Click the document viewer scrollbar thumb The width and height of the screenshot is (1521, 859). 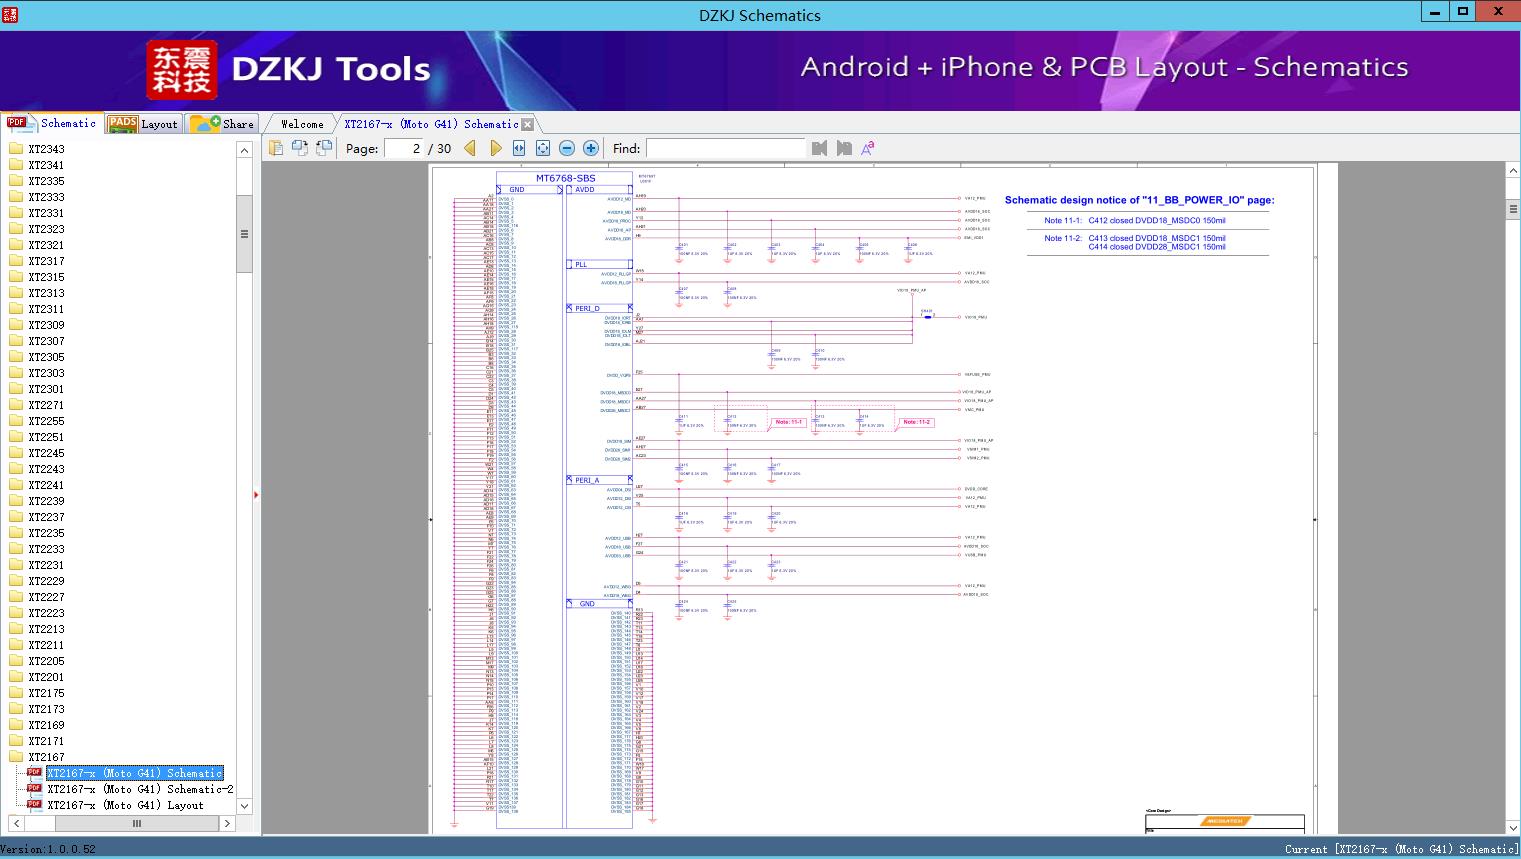point(1513,209)
